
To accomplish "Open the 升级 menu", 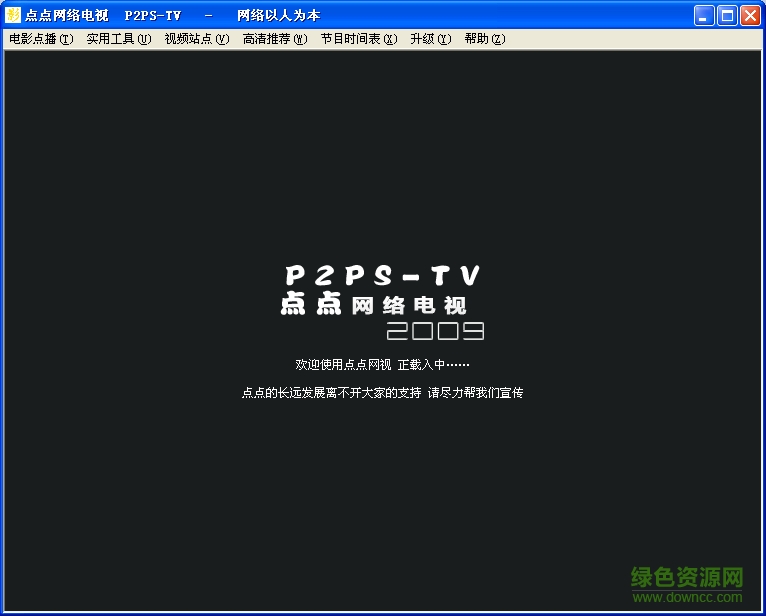I will pyautogui.click(x=431, y=39).
